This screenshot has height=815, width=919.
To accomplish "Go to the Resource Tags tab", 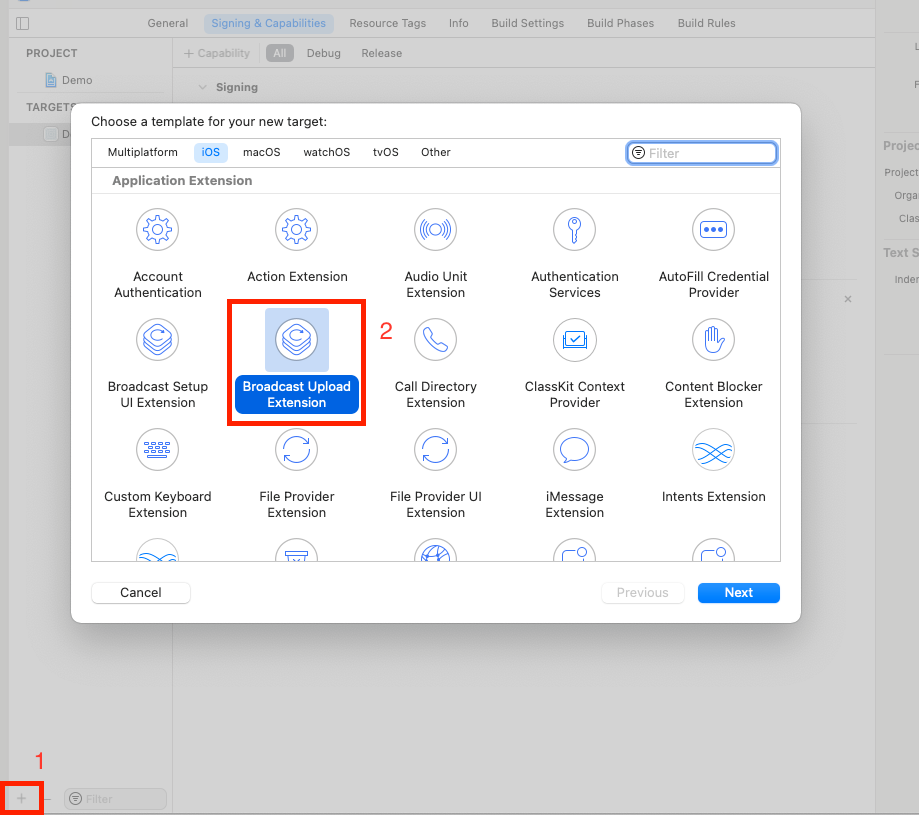I will point(387,23).
